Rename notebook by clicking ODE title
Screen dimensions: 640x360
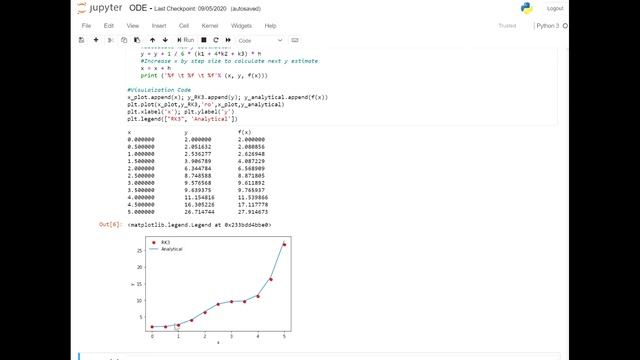(x=138, y=8)
